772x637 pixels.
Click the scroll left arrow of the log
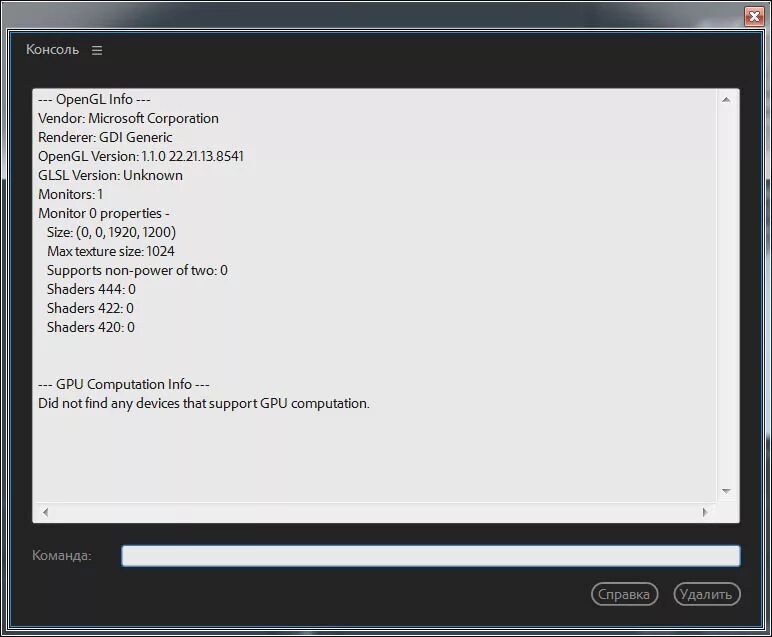[45, 512]
